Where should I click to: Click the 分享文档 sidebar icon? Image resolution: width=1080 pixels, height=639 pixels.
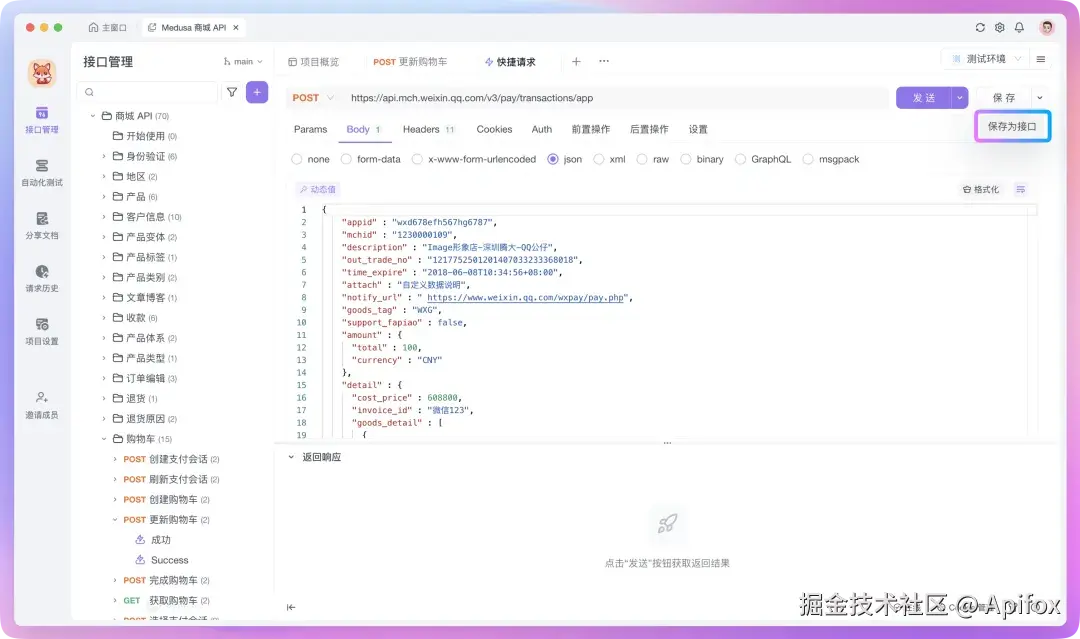coord(41,226)
